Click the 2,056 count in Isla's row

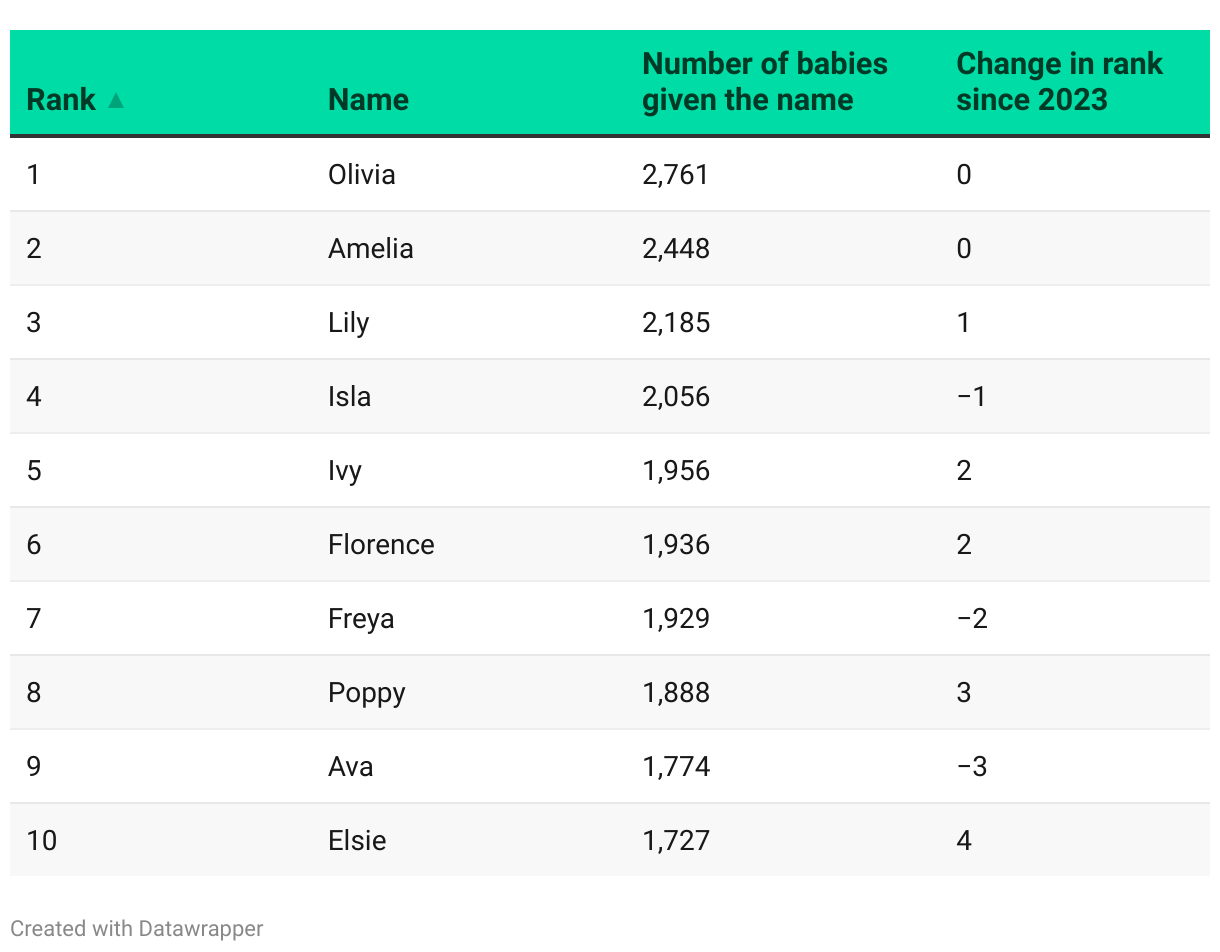click(x=675, y=397)
